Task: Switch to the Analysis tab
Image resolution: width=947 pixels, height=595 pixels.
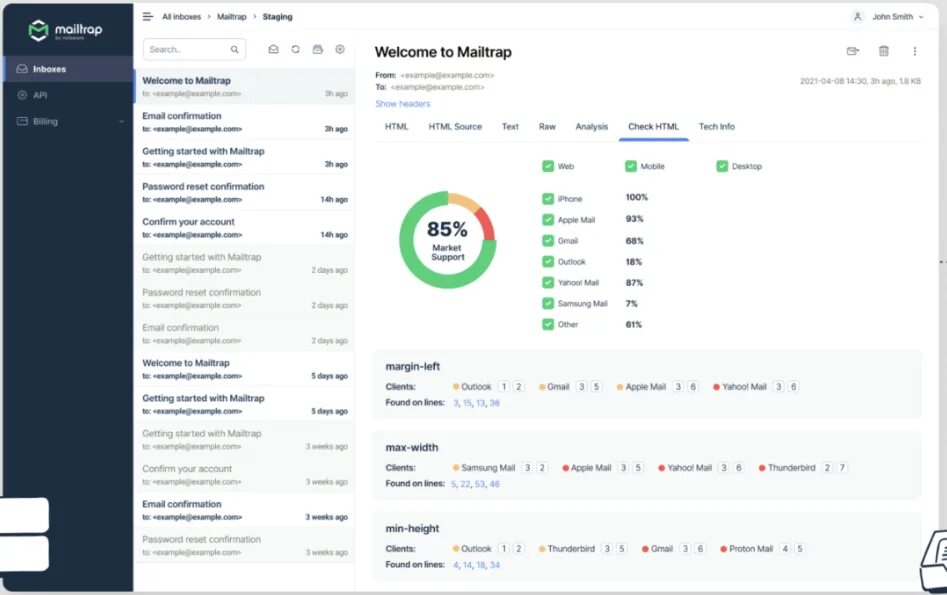Action: pyautogui.click(x=591, y=127)
